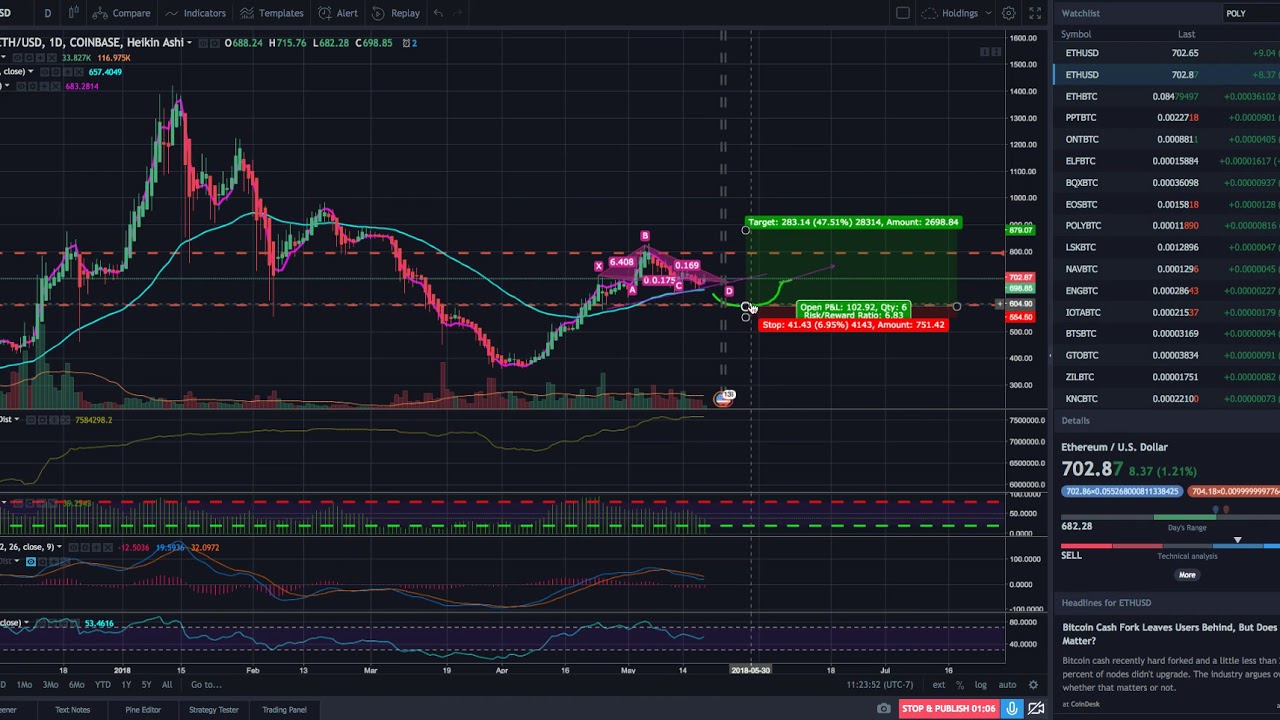Click Stop & Publish recording button

pos(948,709)
